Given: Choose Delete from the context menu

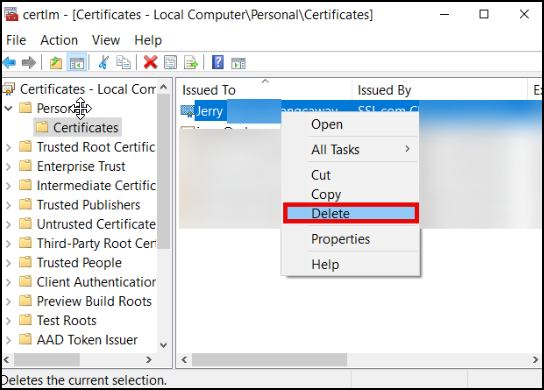Looking at the screenshot, I should pos(351,213).
